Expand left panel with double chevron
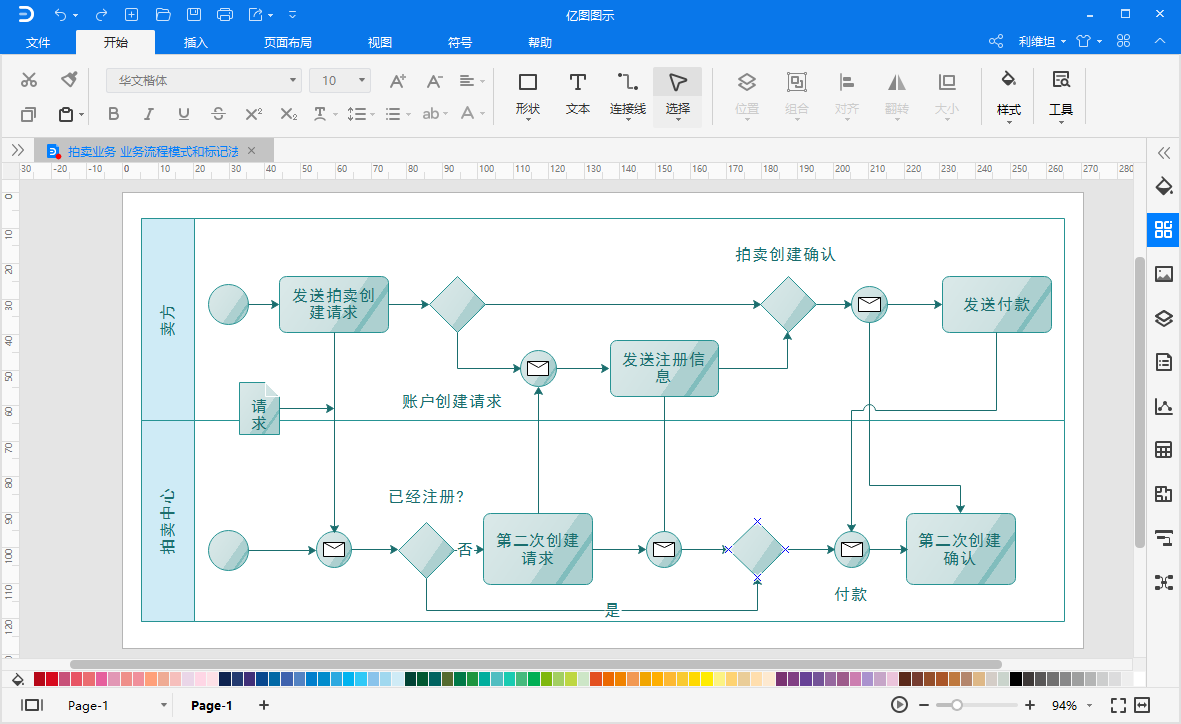Image resolution: width=1181 pixels, height=724 pixels. (18, 150)
